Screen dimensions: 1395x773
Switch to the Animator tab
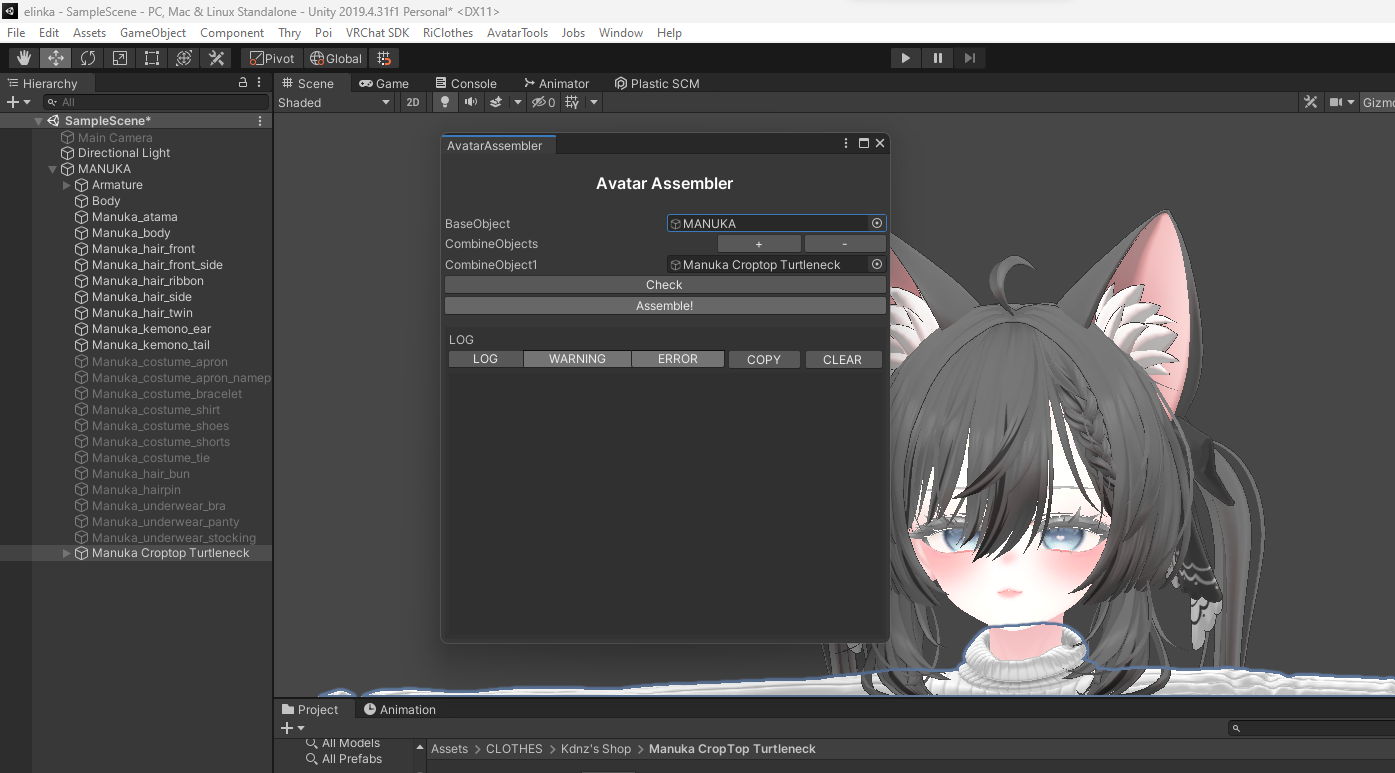point(556,83)
